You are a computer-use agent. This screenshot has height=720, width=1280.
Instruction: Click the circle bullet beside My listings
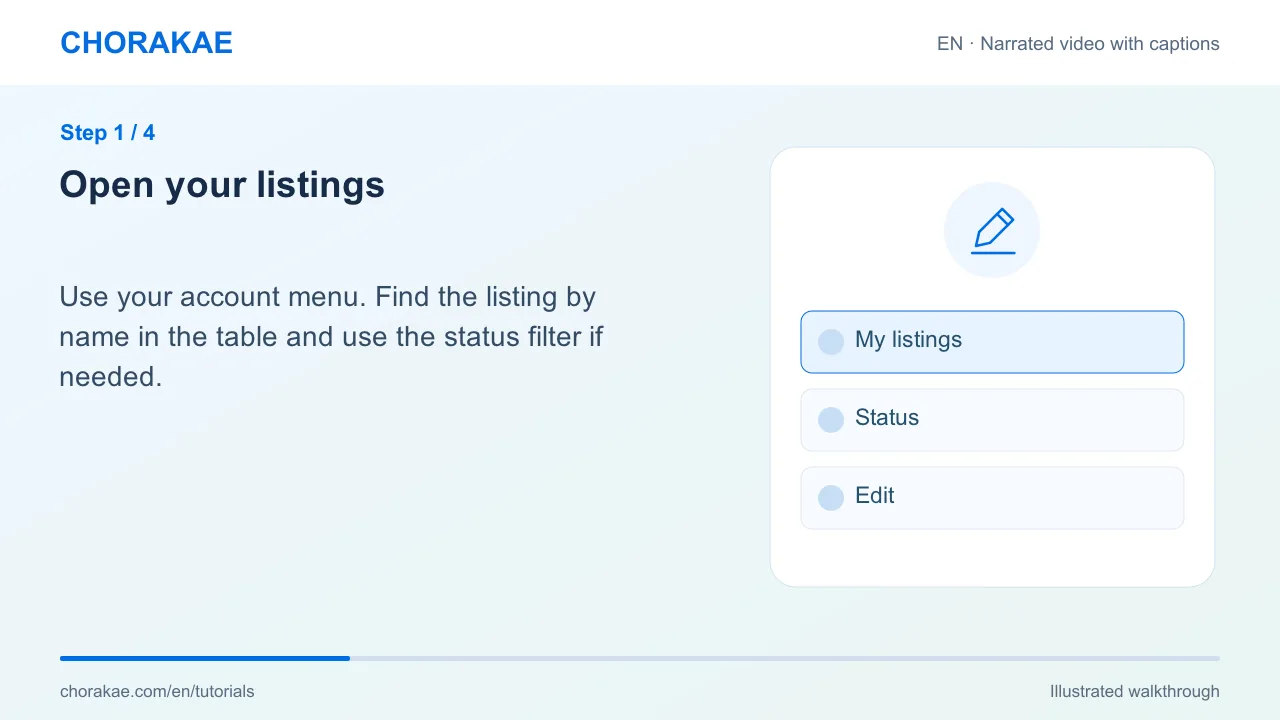coord(831,342)
